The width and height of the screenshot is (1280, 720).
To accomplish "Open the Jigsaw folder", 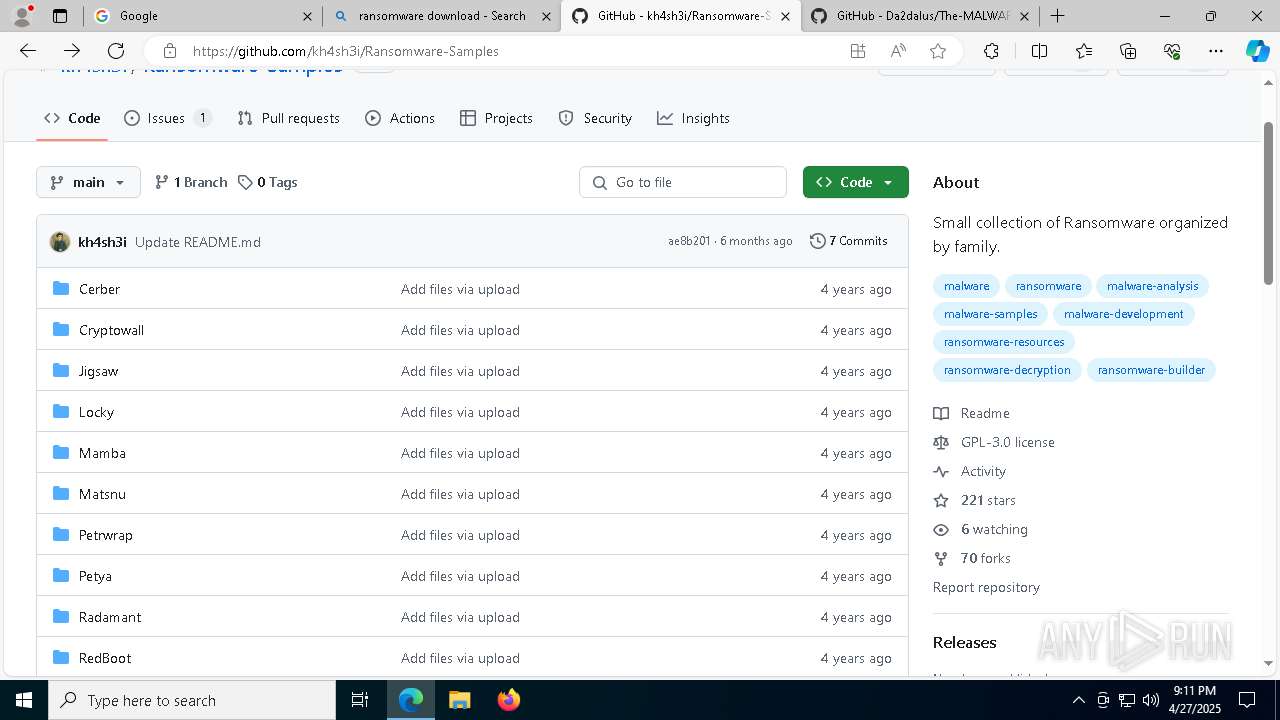I will [98, 371].
